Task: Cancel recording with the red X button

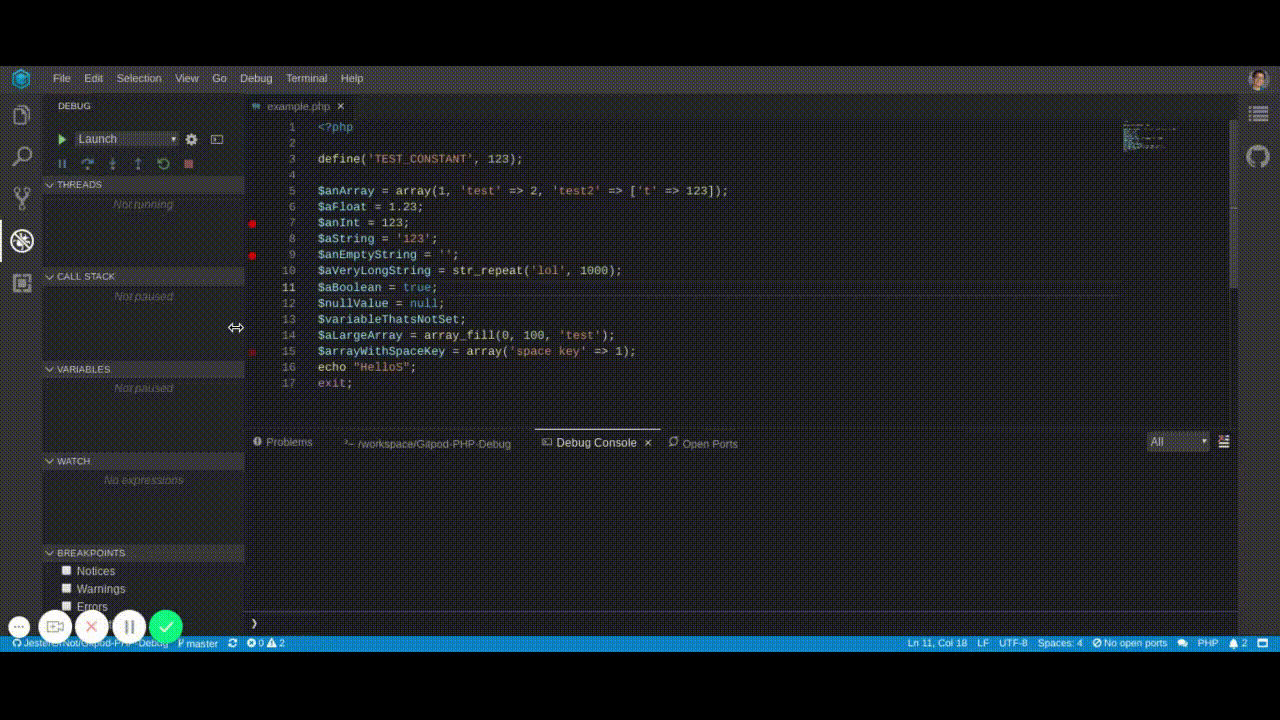Action: (x=91, y=627)
